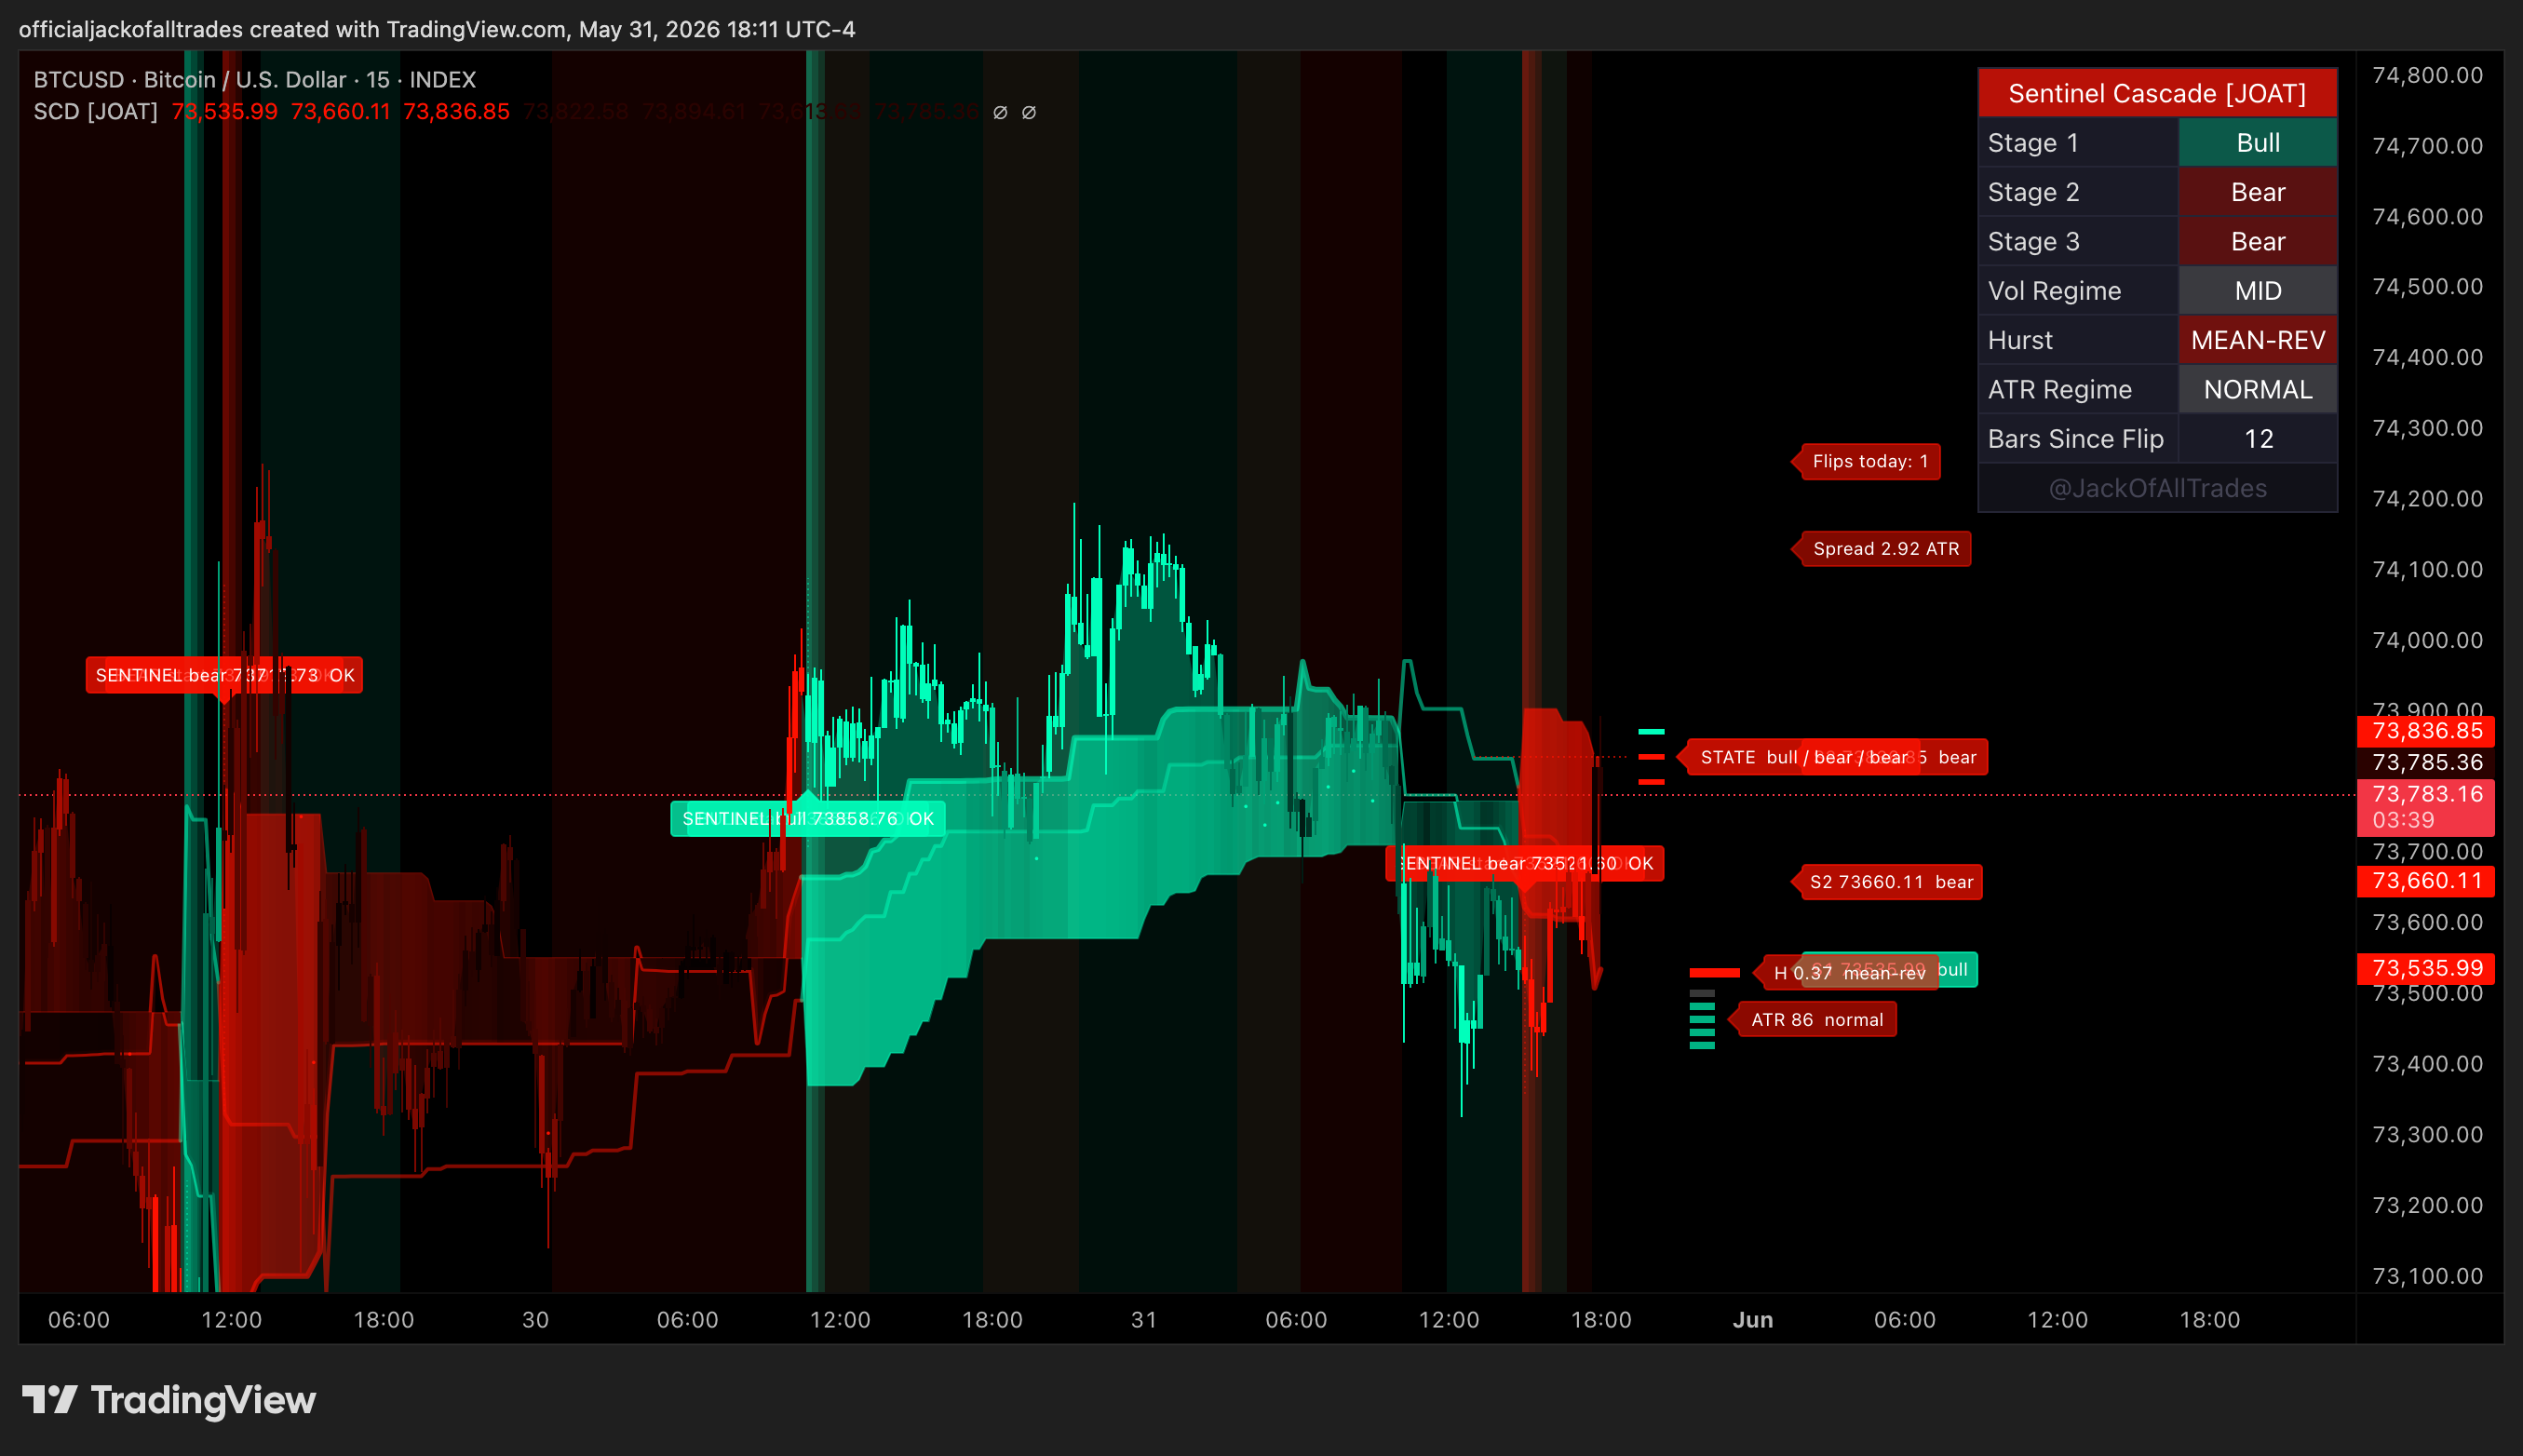
Task: Click the 30 date on time axis
Action: (535, 1319)
